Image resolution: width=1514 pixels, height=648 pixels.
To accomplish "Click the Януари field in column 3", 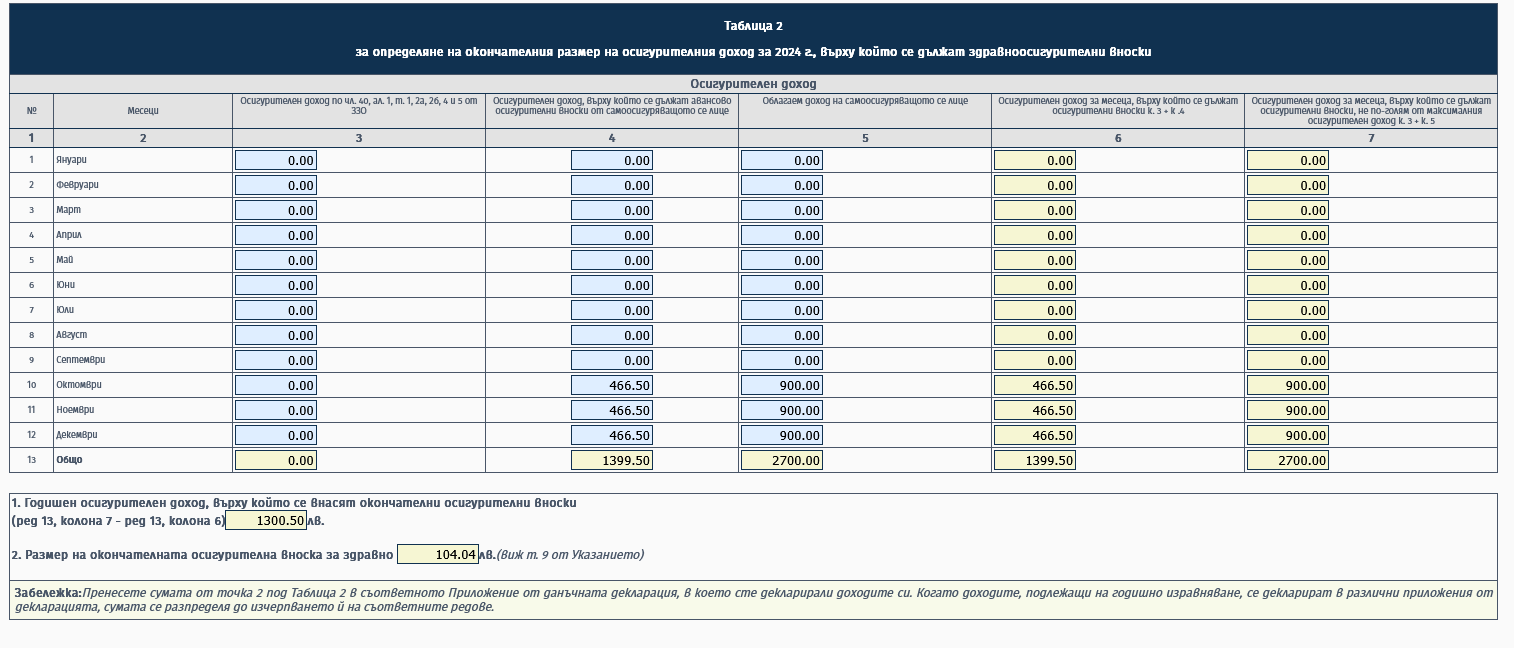I will 275,160.
